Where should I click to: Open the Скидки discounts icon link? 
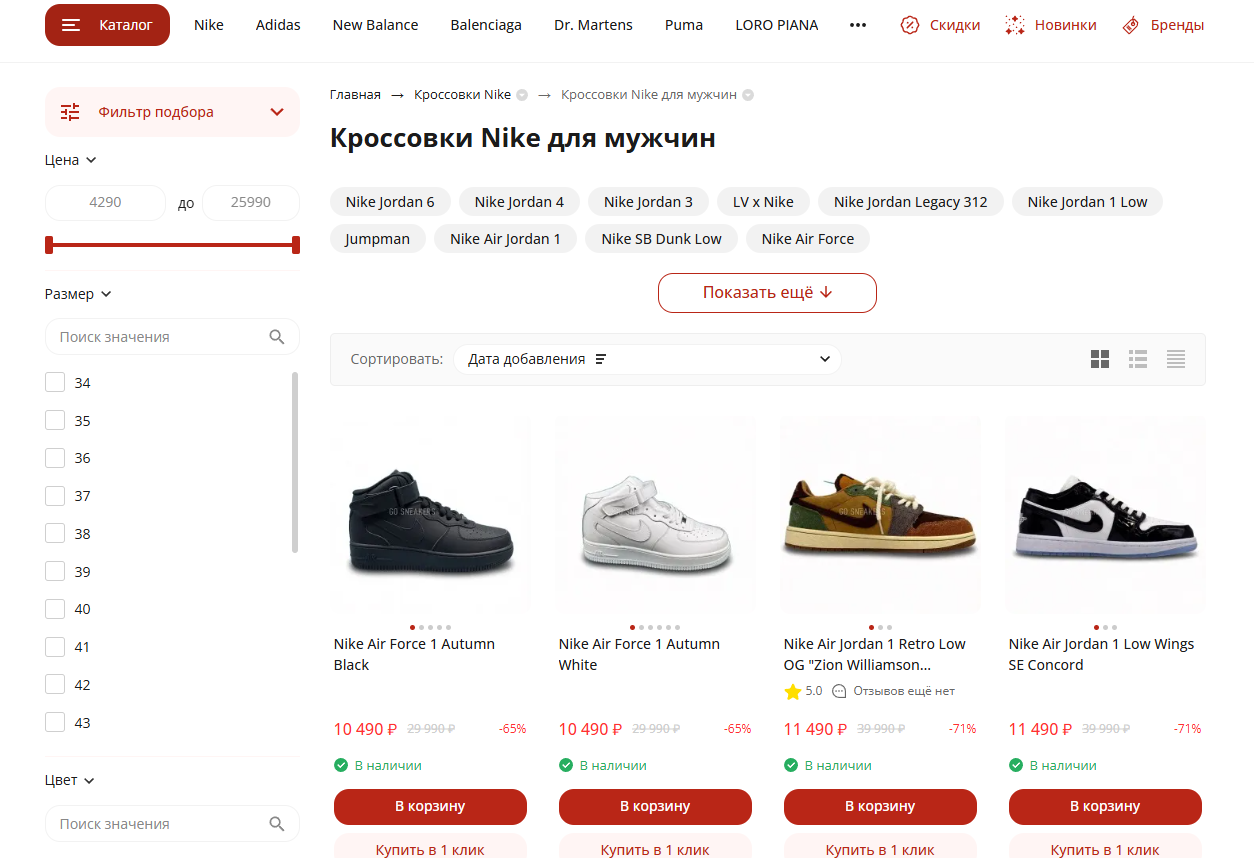(910, 25)
